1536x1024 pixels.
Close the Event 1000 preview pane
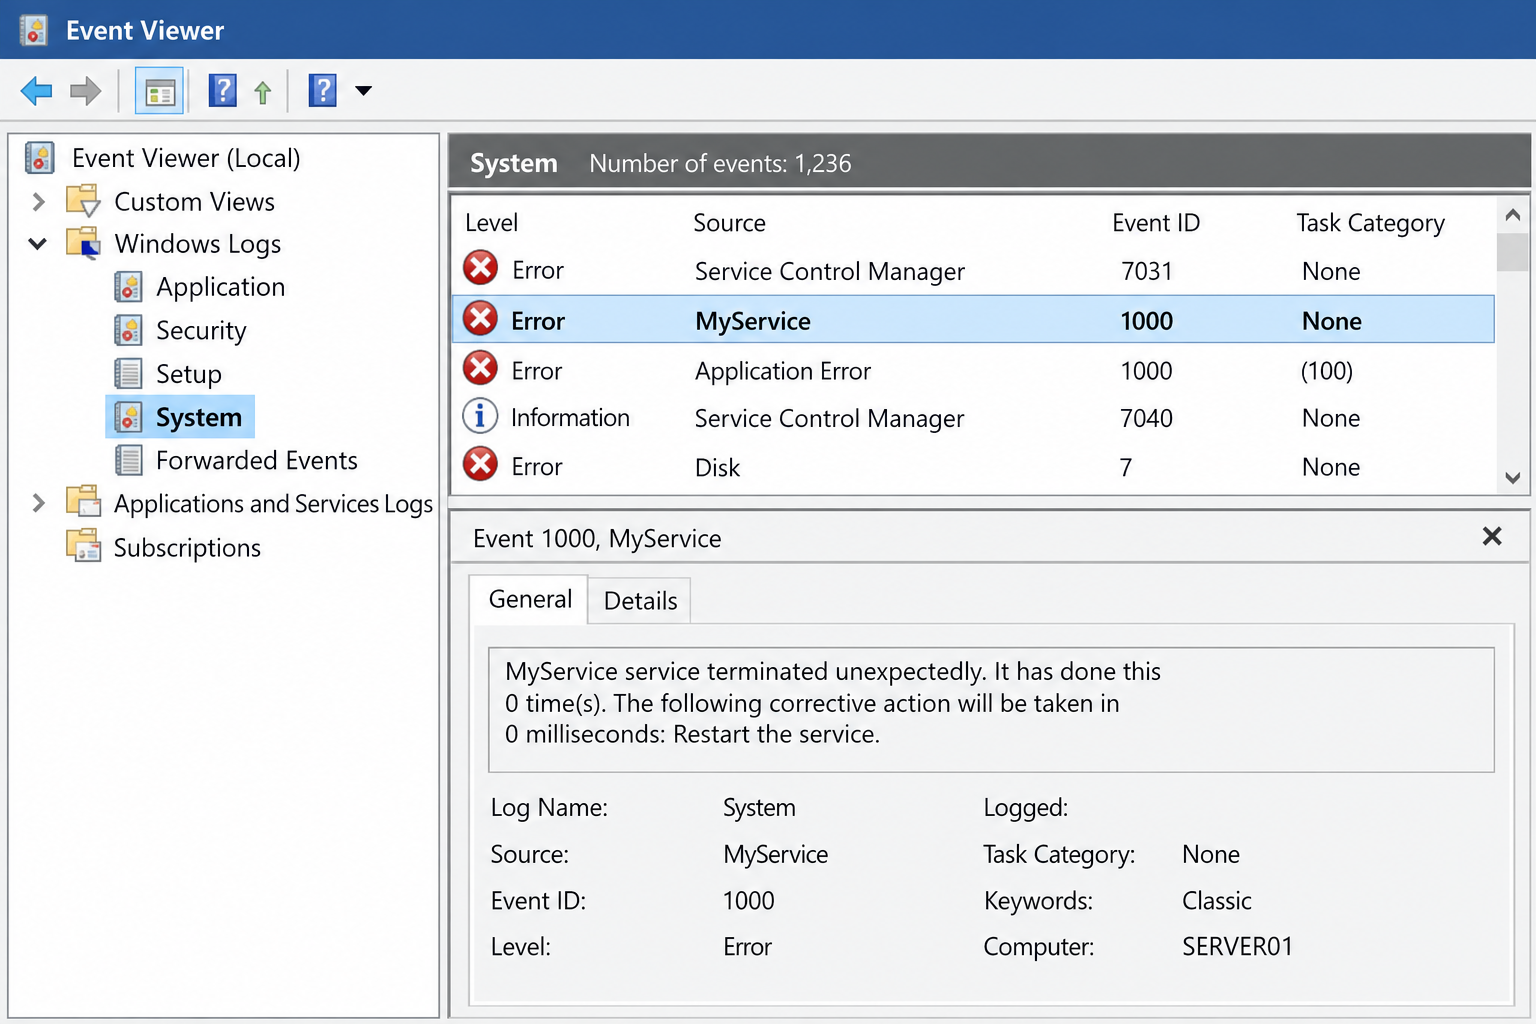[1492, 537]
